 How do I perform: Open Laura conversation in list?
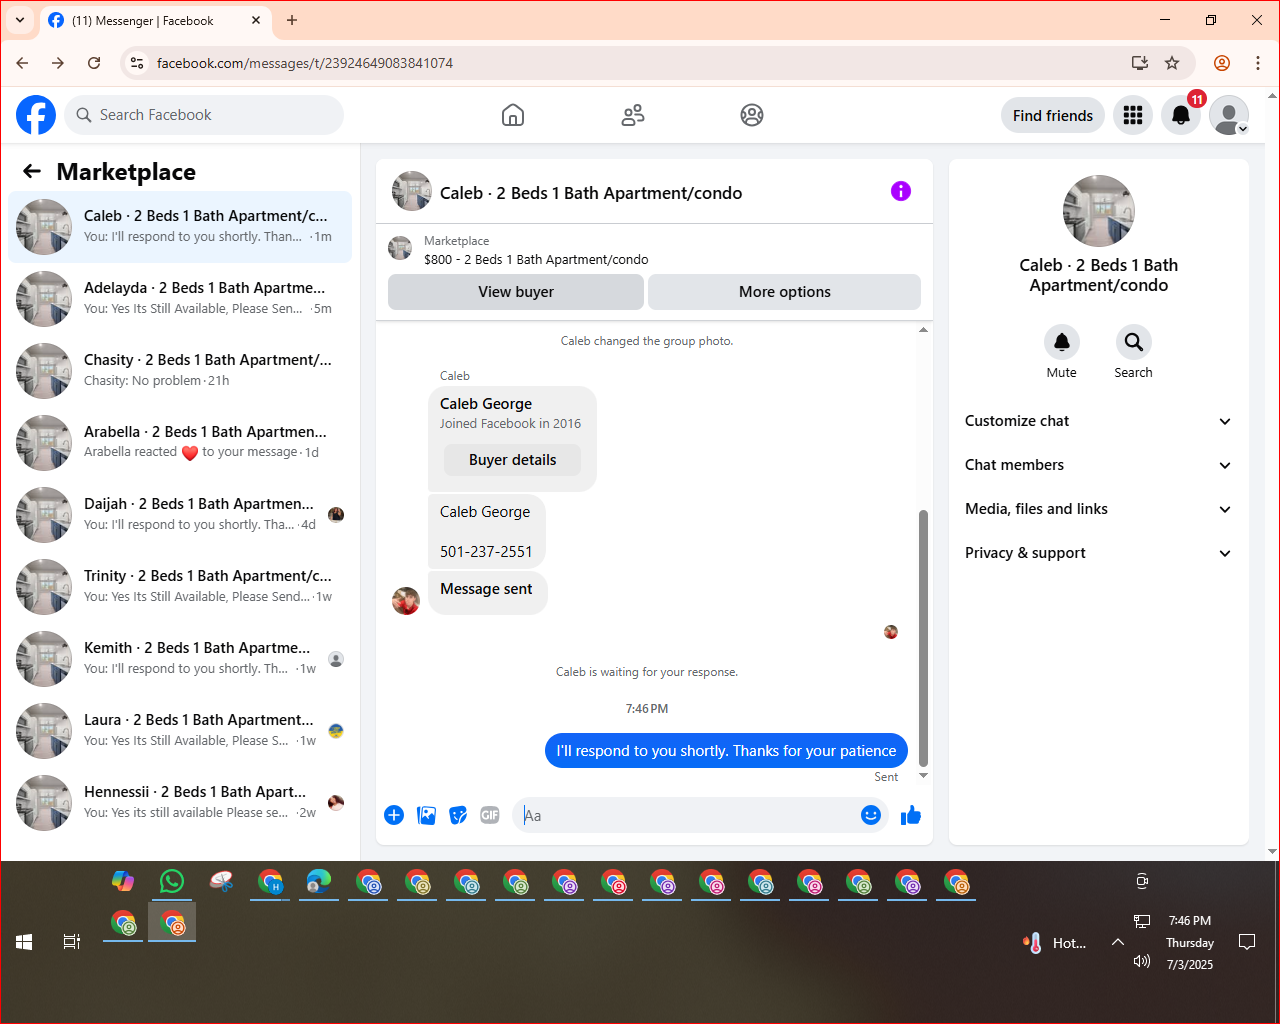pyautogui.click(x=180, y=731)
